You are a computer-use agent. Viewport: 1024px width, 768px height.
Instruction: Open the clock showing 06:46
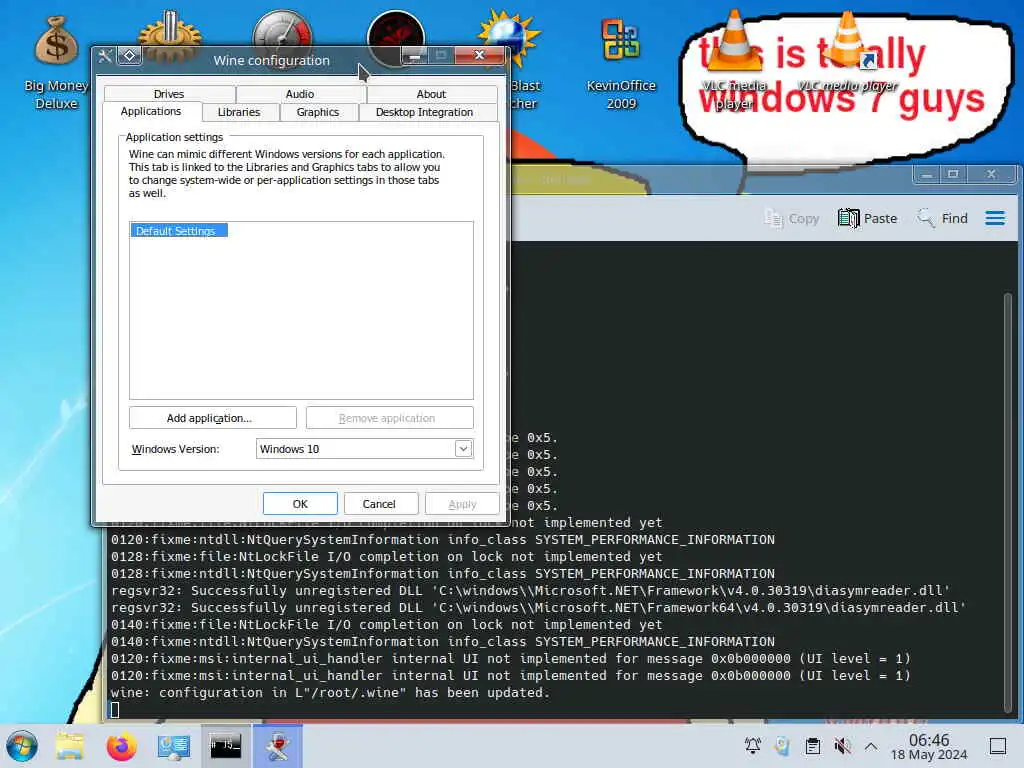click(929, 746)
